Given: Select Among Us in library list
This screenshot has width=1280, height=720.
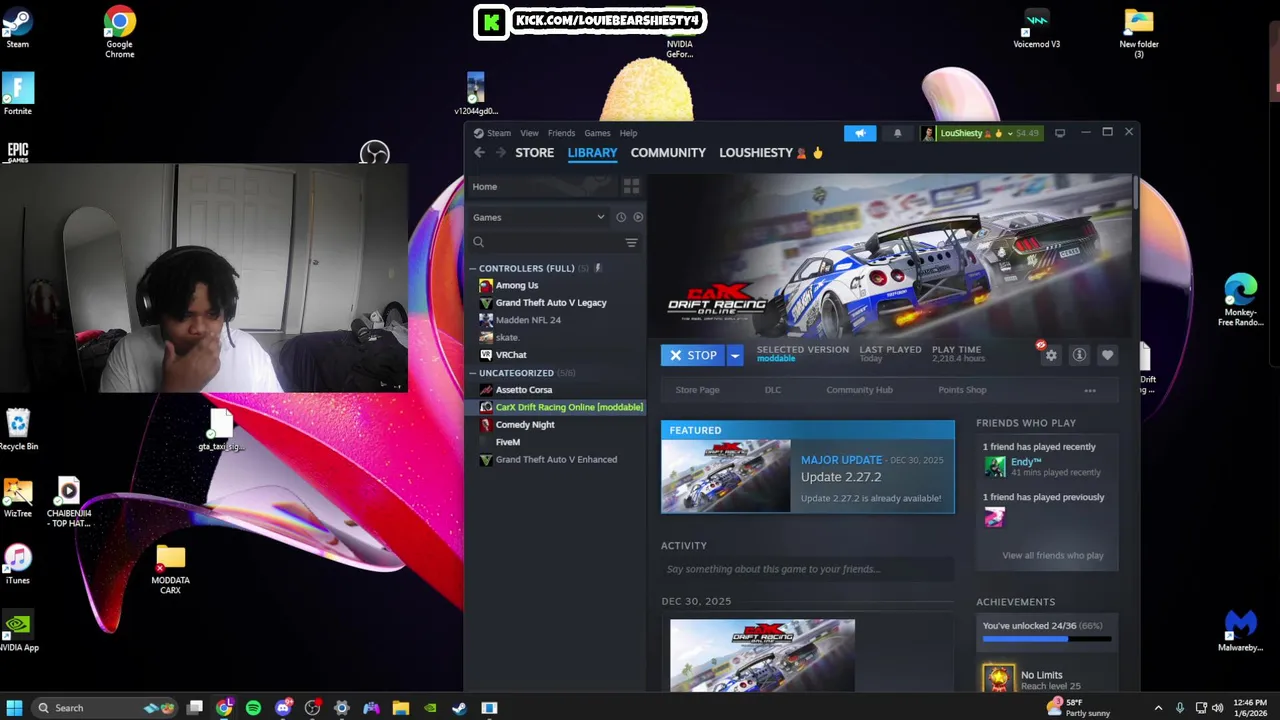Looking at the screenshot, I should click(x=516, y=285).
